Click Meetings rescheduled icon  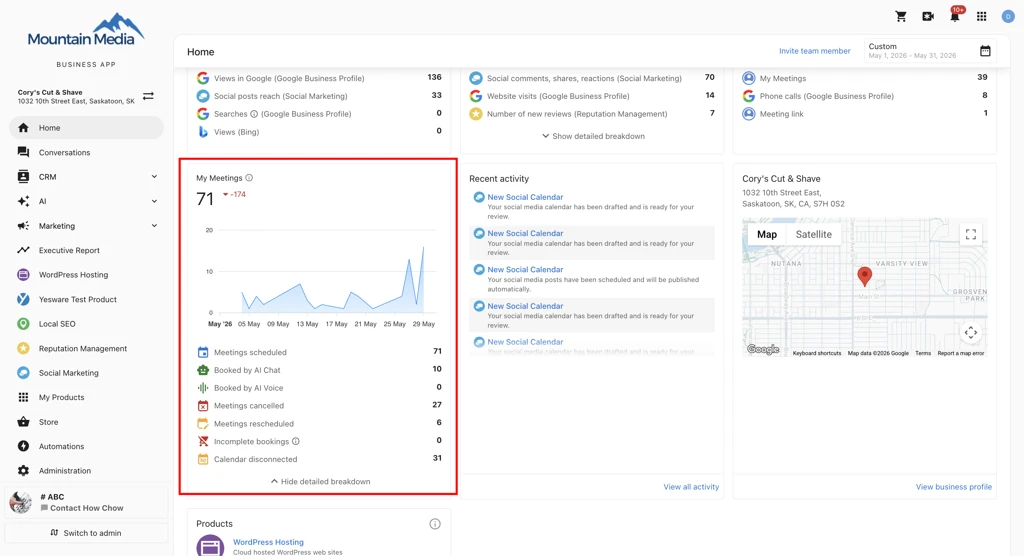point(203,423)
